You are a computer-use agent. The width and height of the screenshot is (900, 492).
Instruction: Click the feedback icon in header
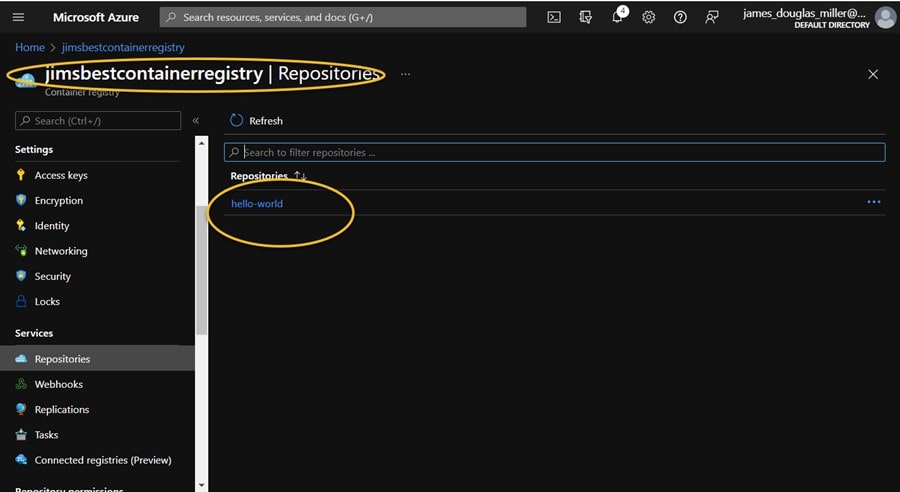712,17
